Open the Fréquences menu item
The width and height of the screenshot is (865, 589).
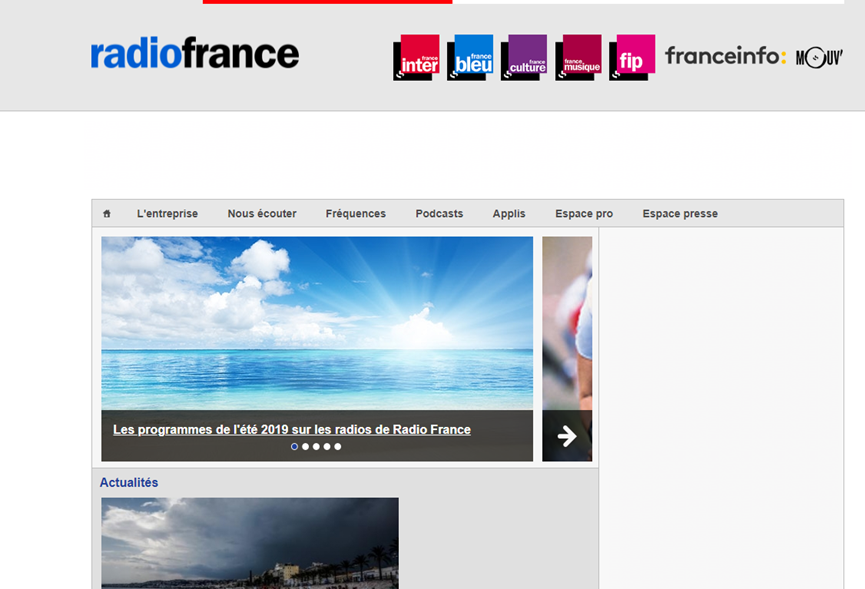click(356, 213)
